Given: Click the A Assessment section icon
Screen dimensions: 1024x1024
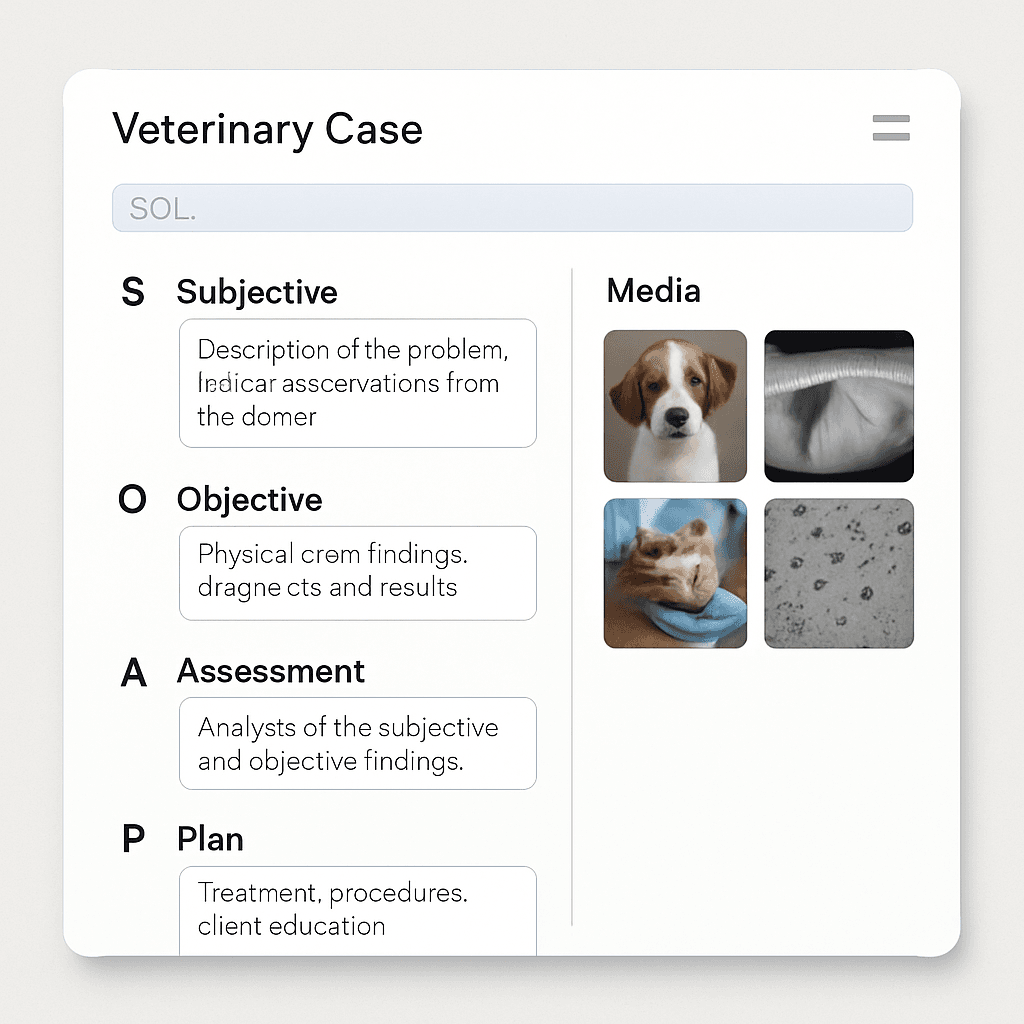Looking at the screenshot, I should click(x=132, y=673).
